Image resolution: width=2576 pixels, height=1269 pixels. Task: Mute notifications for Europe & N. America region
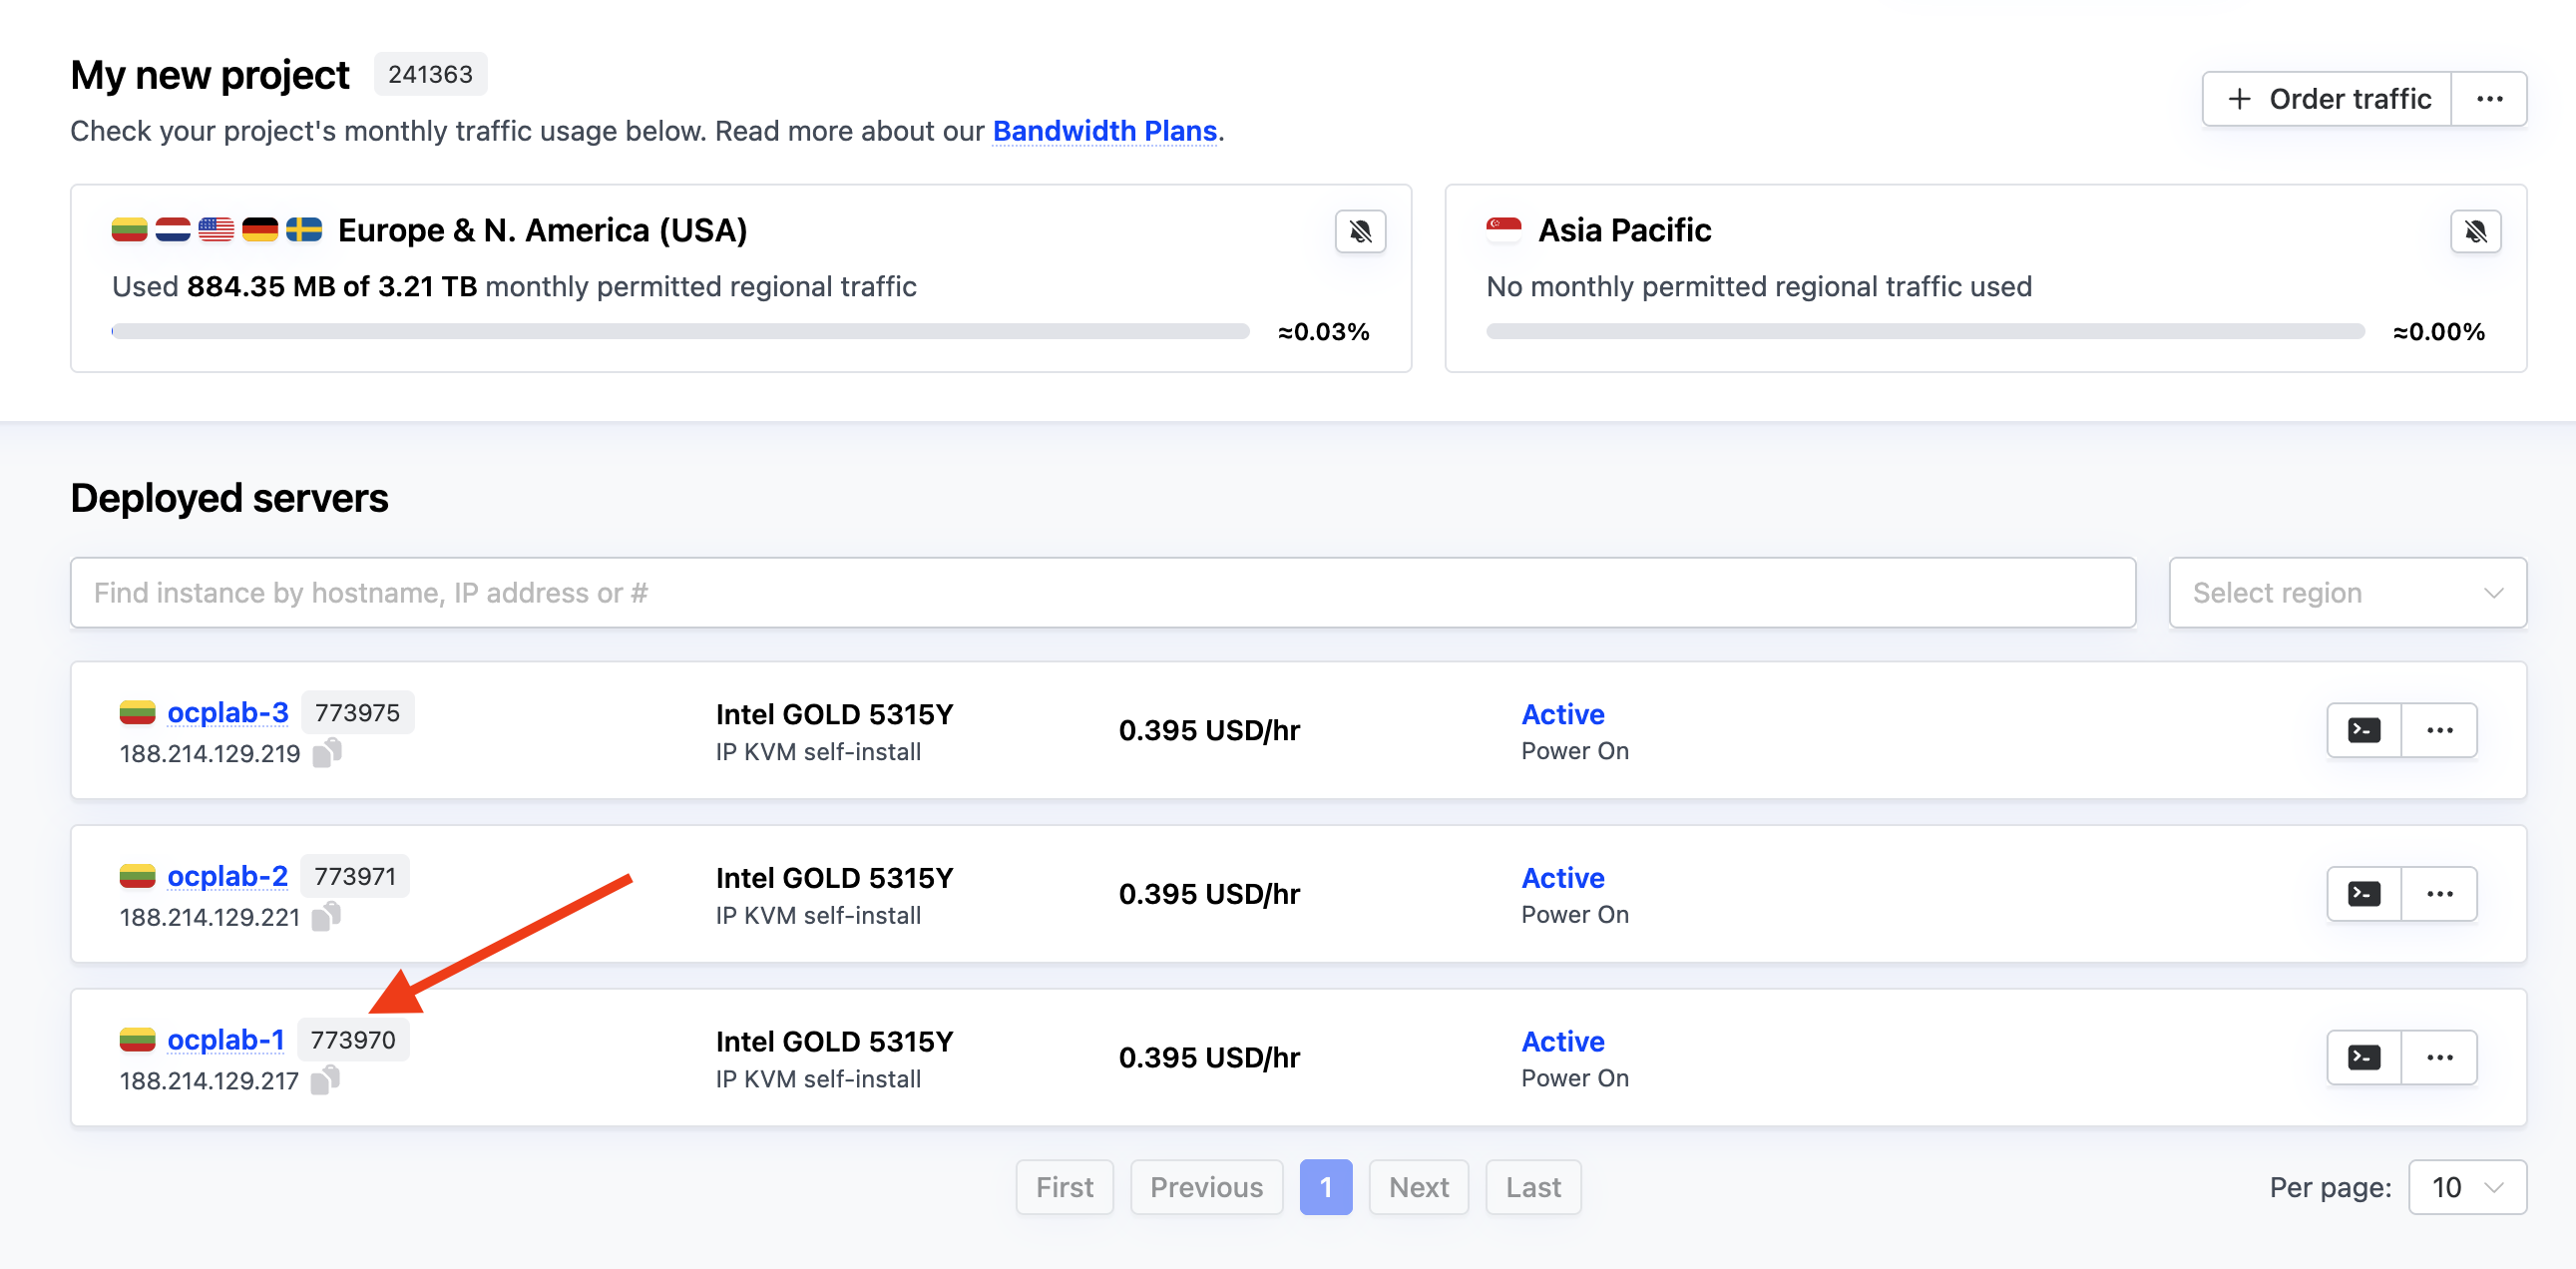tap(1359, 231)
